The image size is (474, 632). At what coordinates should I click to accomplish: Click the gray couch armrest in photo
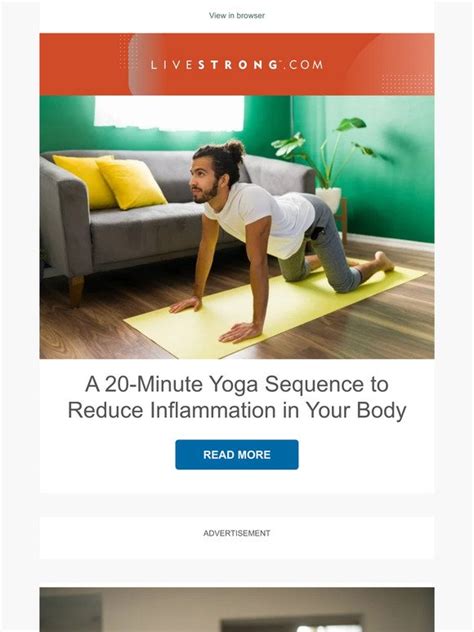(64, 218)
